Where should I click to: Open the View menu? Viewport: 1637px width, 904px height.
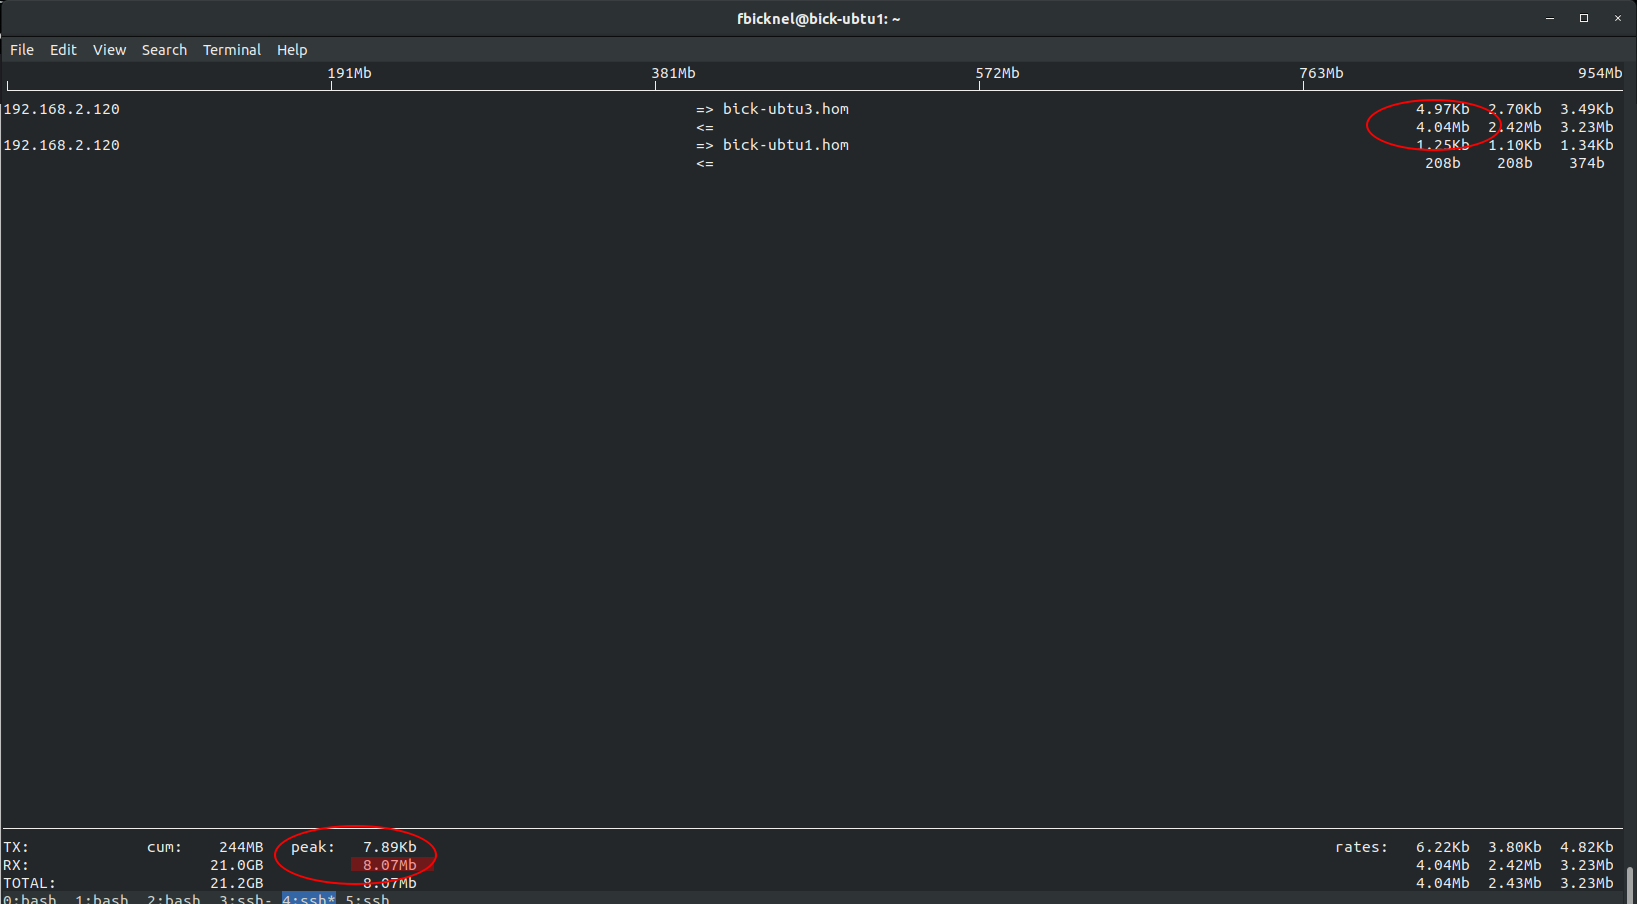click(109, 50)
